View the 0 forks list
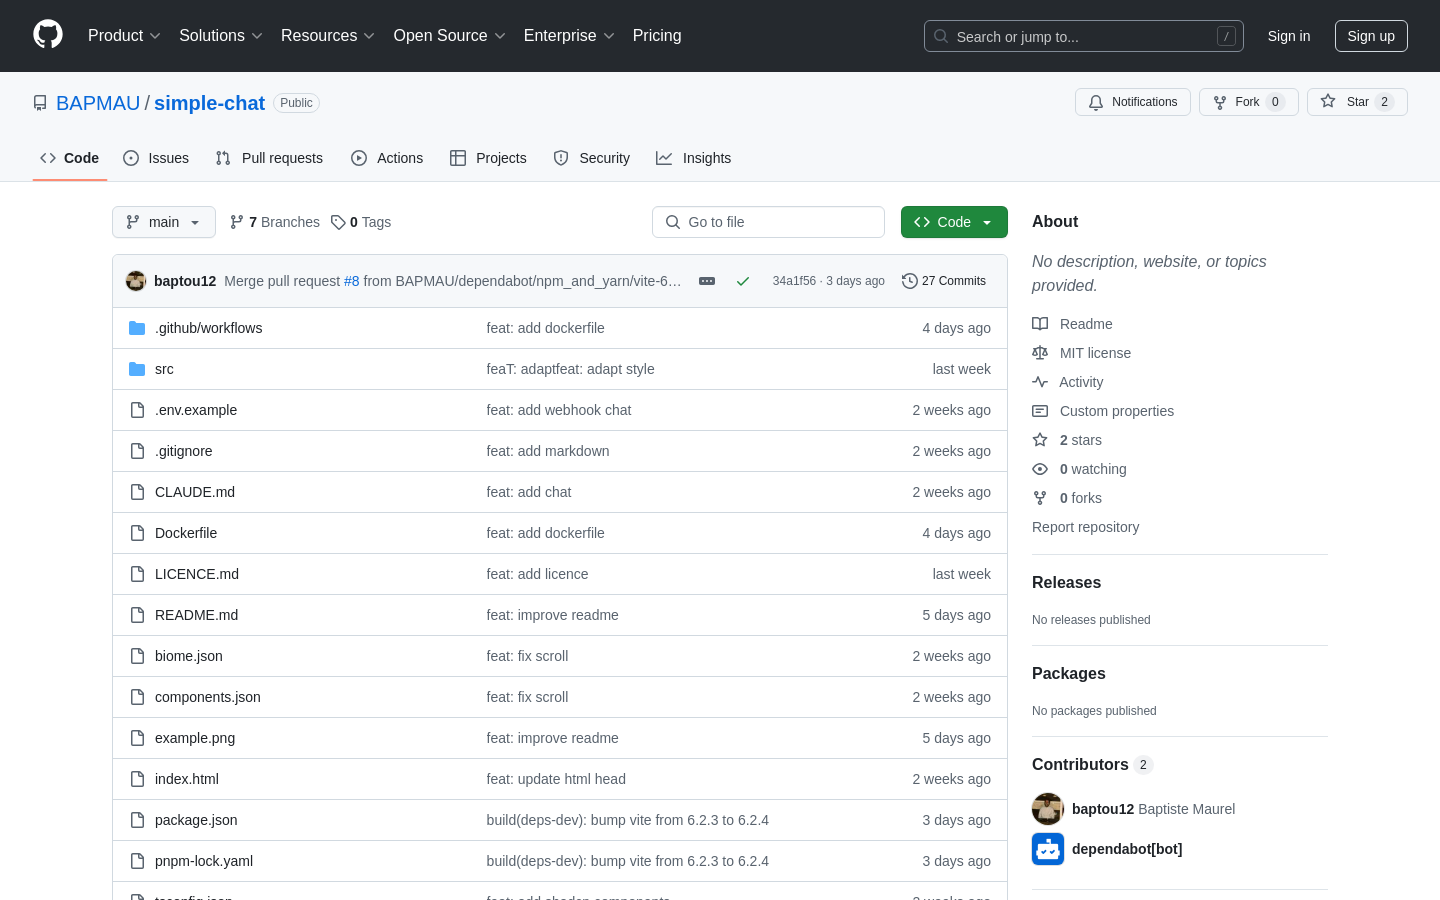1440x900 pixels. point(1067,498)
